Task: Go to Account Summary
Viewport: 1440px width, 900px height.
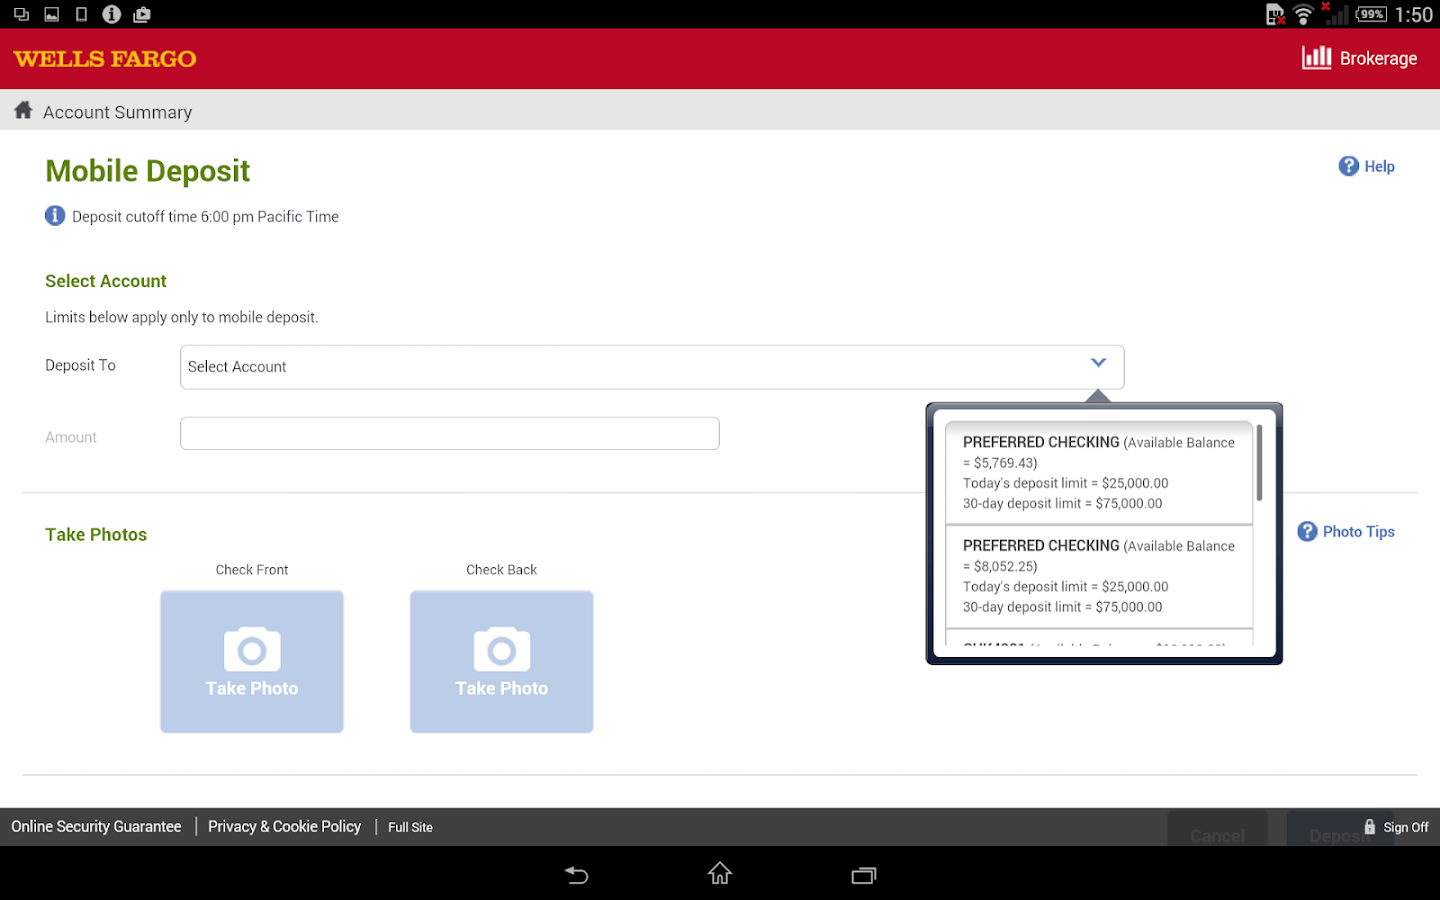Action: (117, 112)
